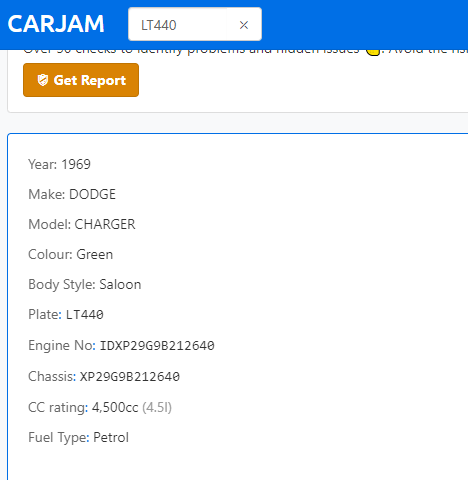Open the CARJAM home logo
The width and height of the screenshot is (468, 480).
(56, 24)
